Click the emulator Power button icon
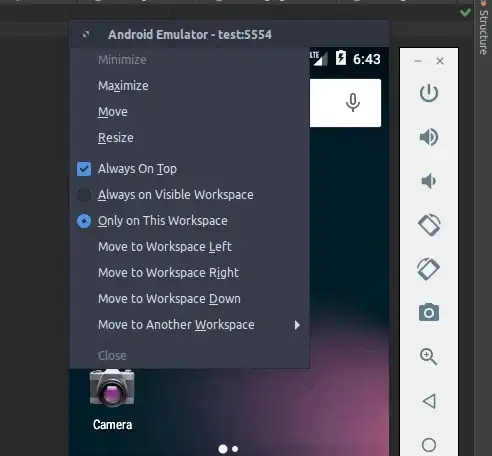The image size is (492, 456). click(429, 93)
